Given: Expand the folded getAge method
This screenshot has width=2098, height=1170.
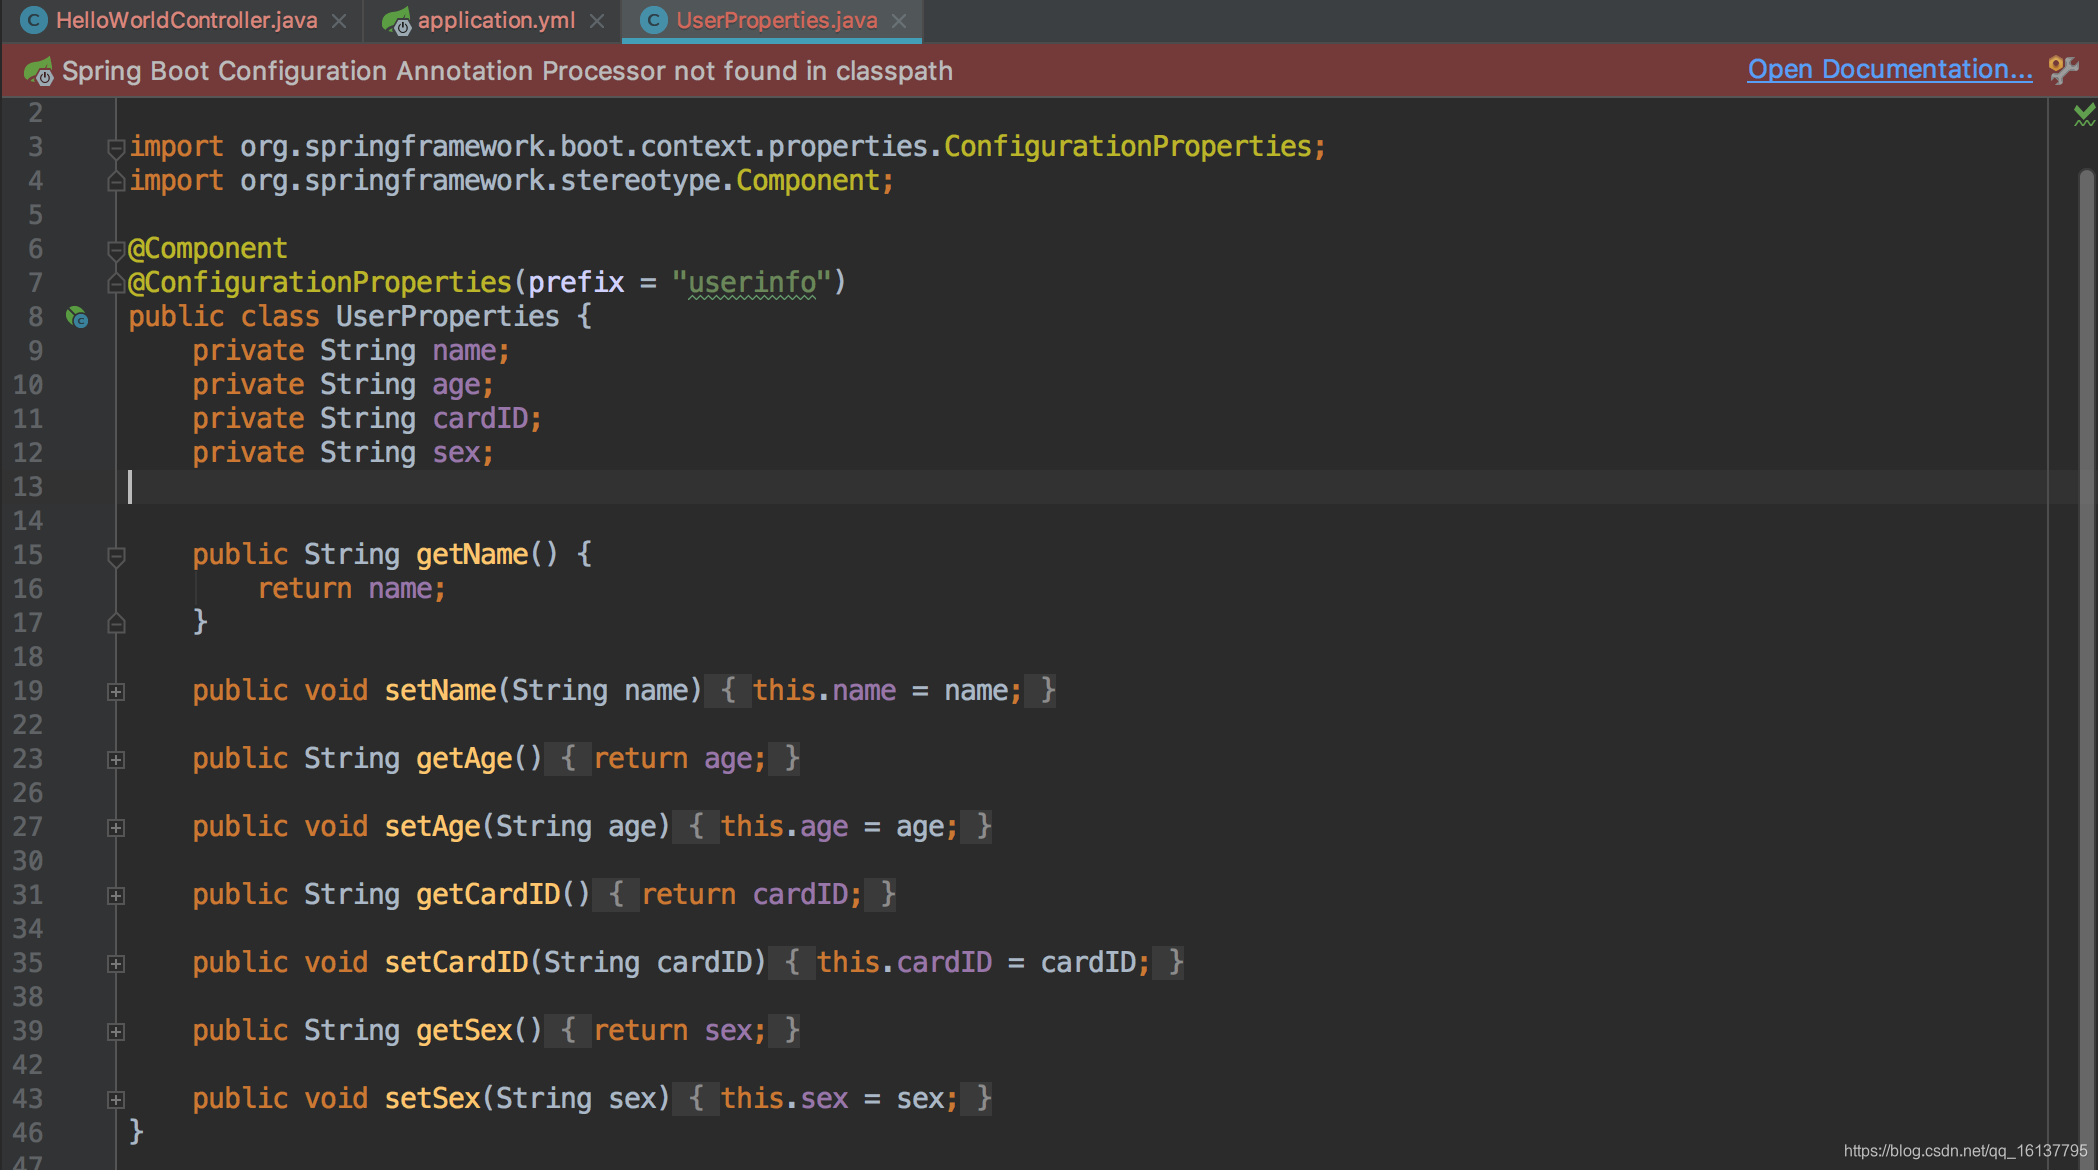Looking at the screenshot, I should click(x=116, y=760).
